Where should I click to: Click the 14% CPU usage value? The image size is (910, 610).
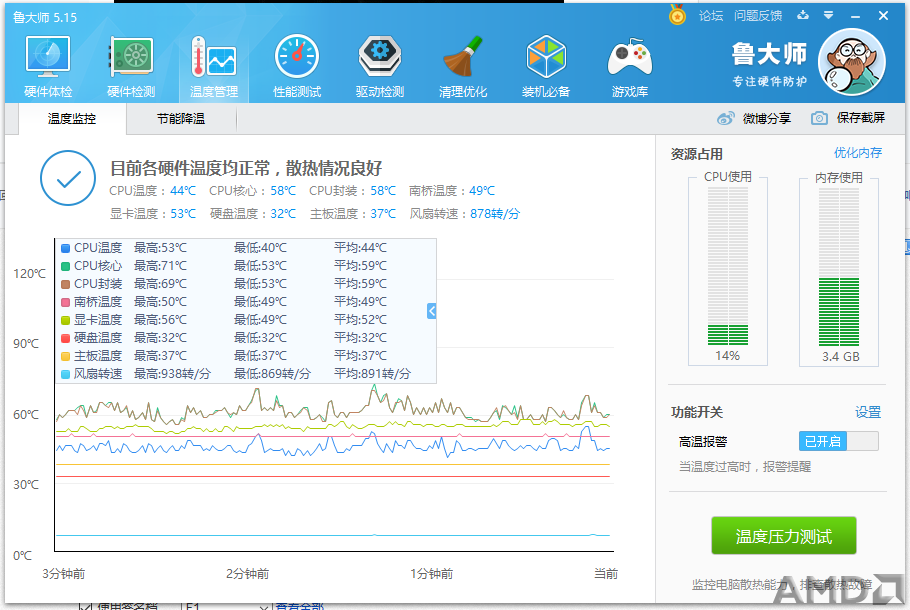[727, 356]
